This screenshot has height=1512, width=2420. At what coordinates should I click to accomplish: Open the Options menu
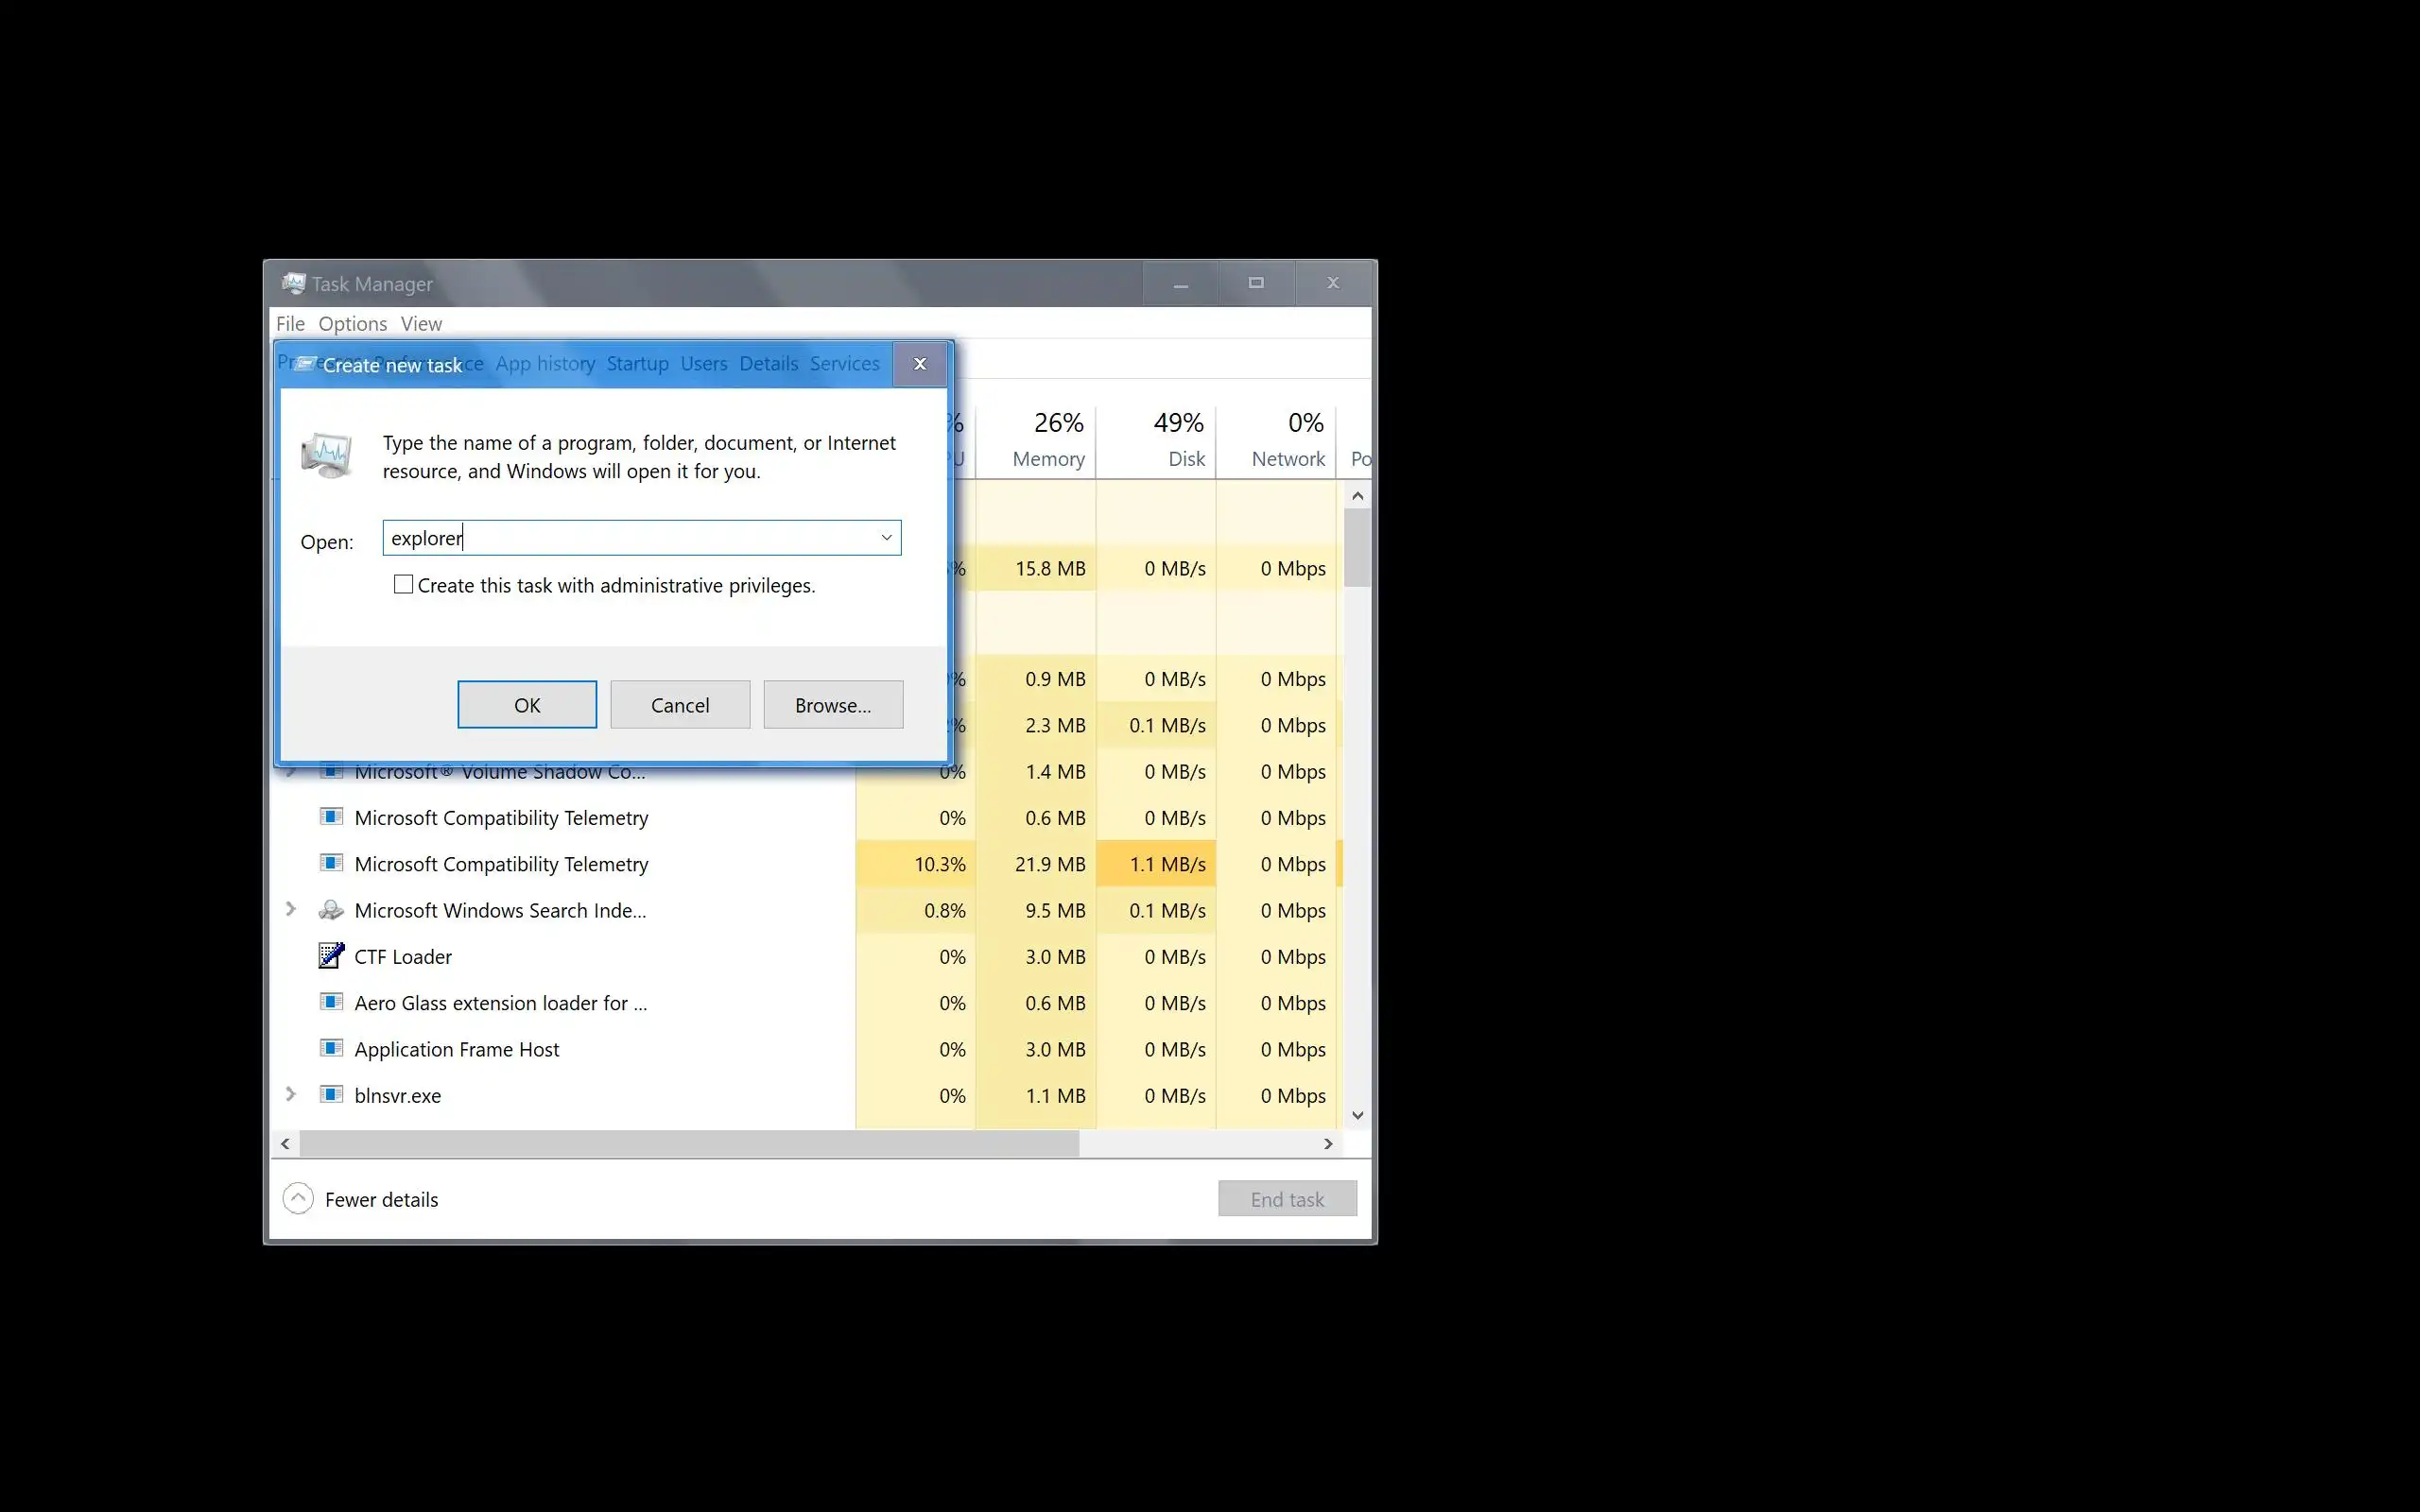click(352, 324)
